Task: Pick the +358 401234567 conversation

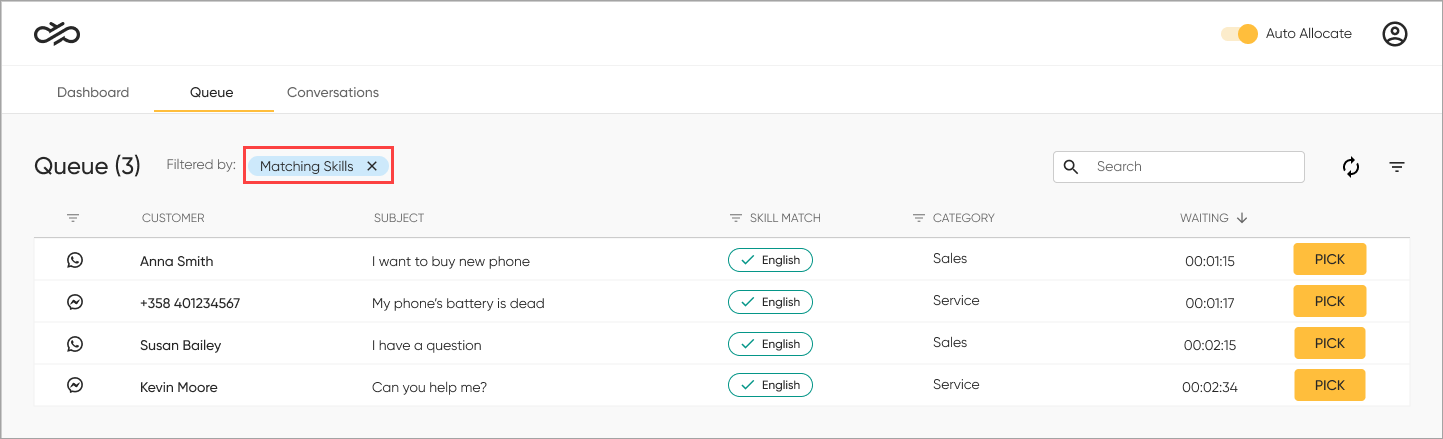Action: point(1330,301)
